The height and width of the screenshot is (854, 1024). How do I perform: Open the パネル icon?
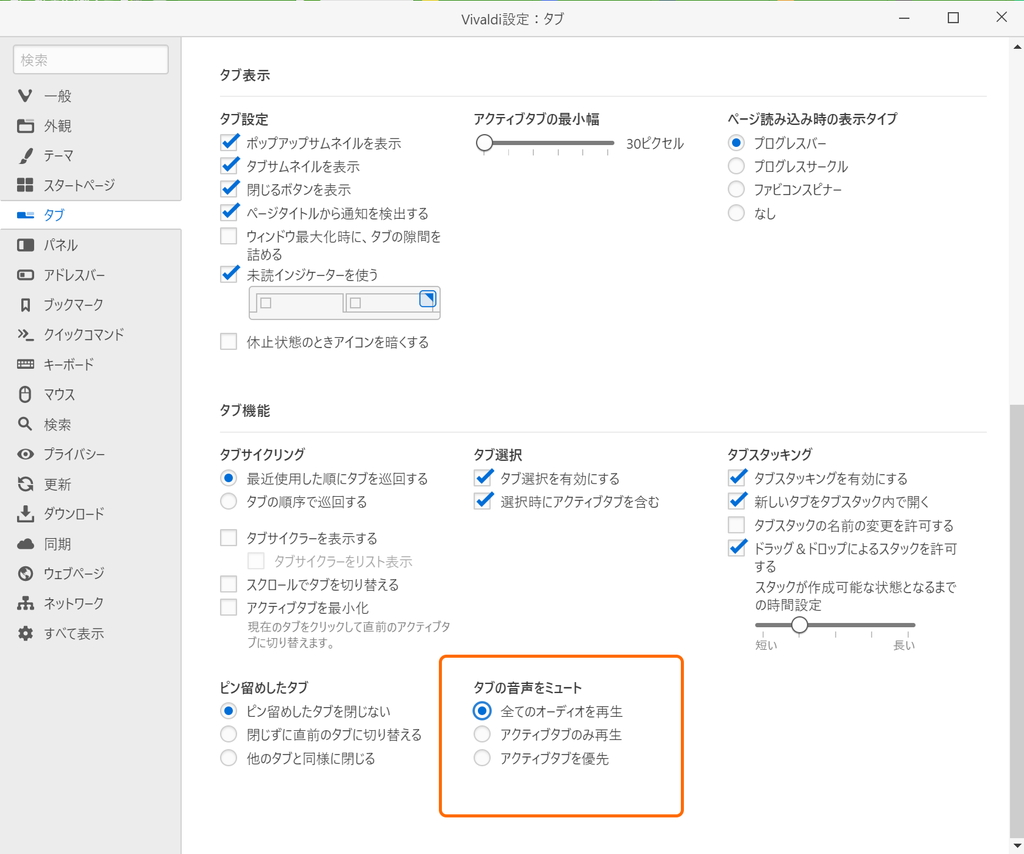point(25,245)
